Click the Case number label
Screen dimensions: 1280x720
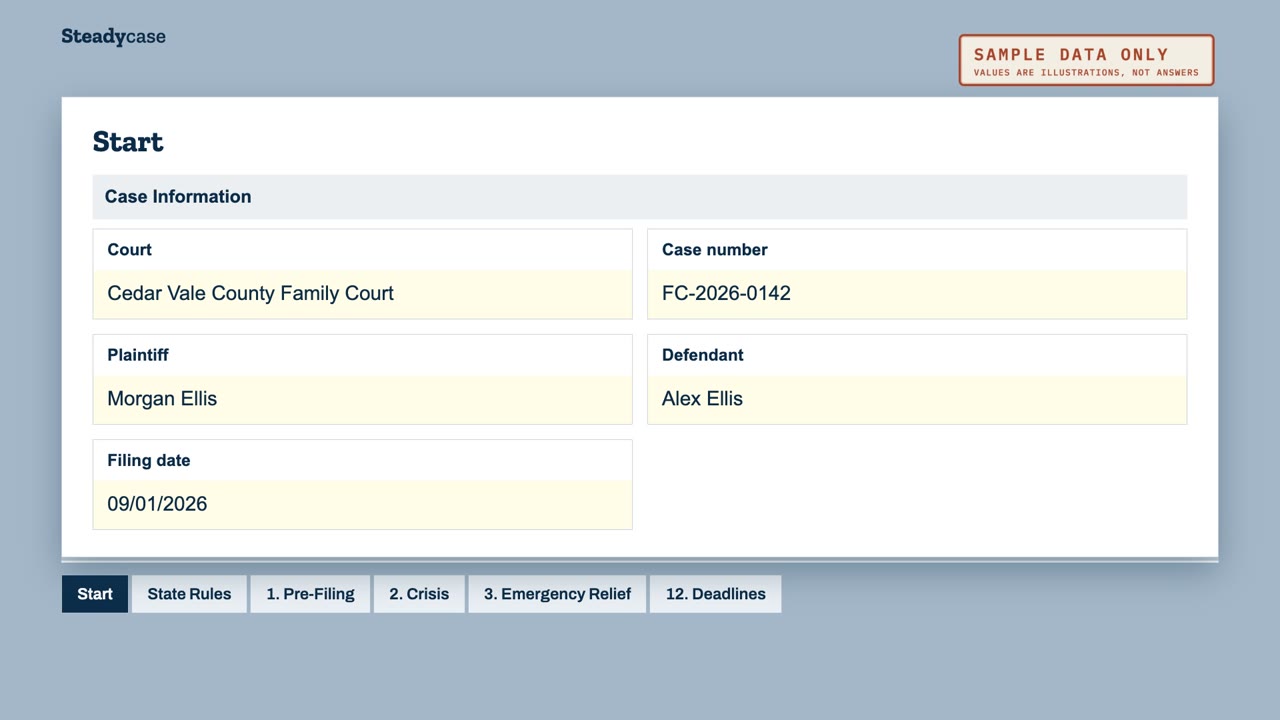coord(715,250)
